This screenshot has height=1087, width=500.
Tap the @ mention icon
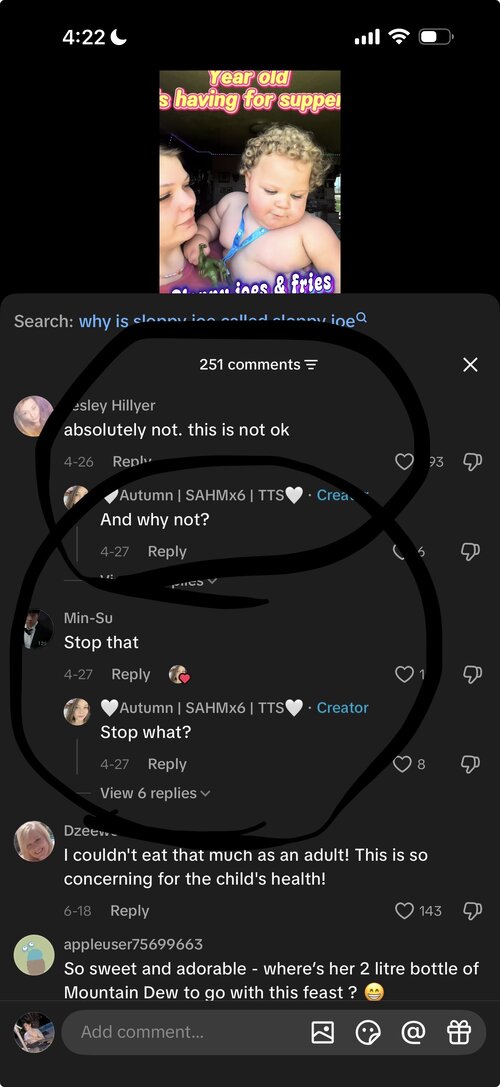pyautogui.click(x=413, y=1032)
